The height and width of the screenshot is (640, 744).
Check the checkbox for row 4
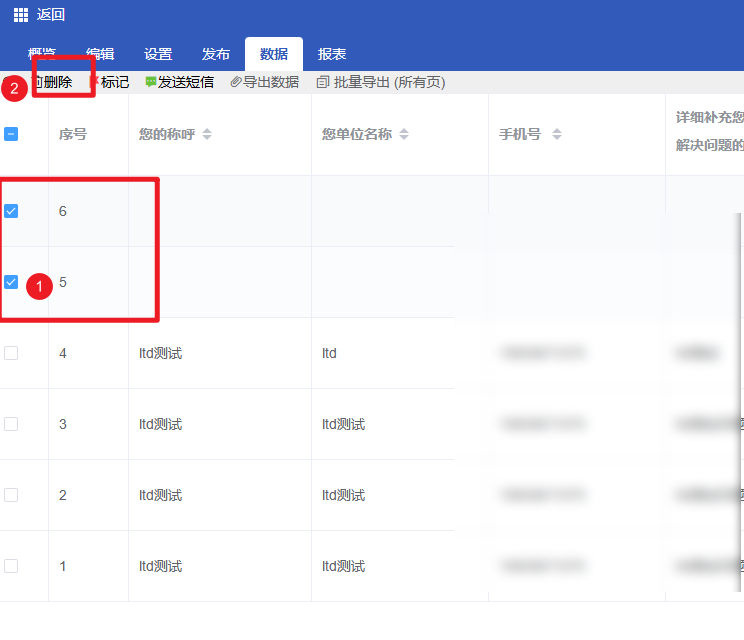coord(11,353)
